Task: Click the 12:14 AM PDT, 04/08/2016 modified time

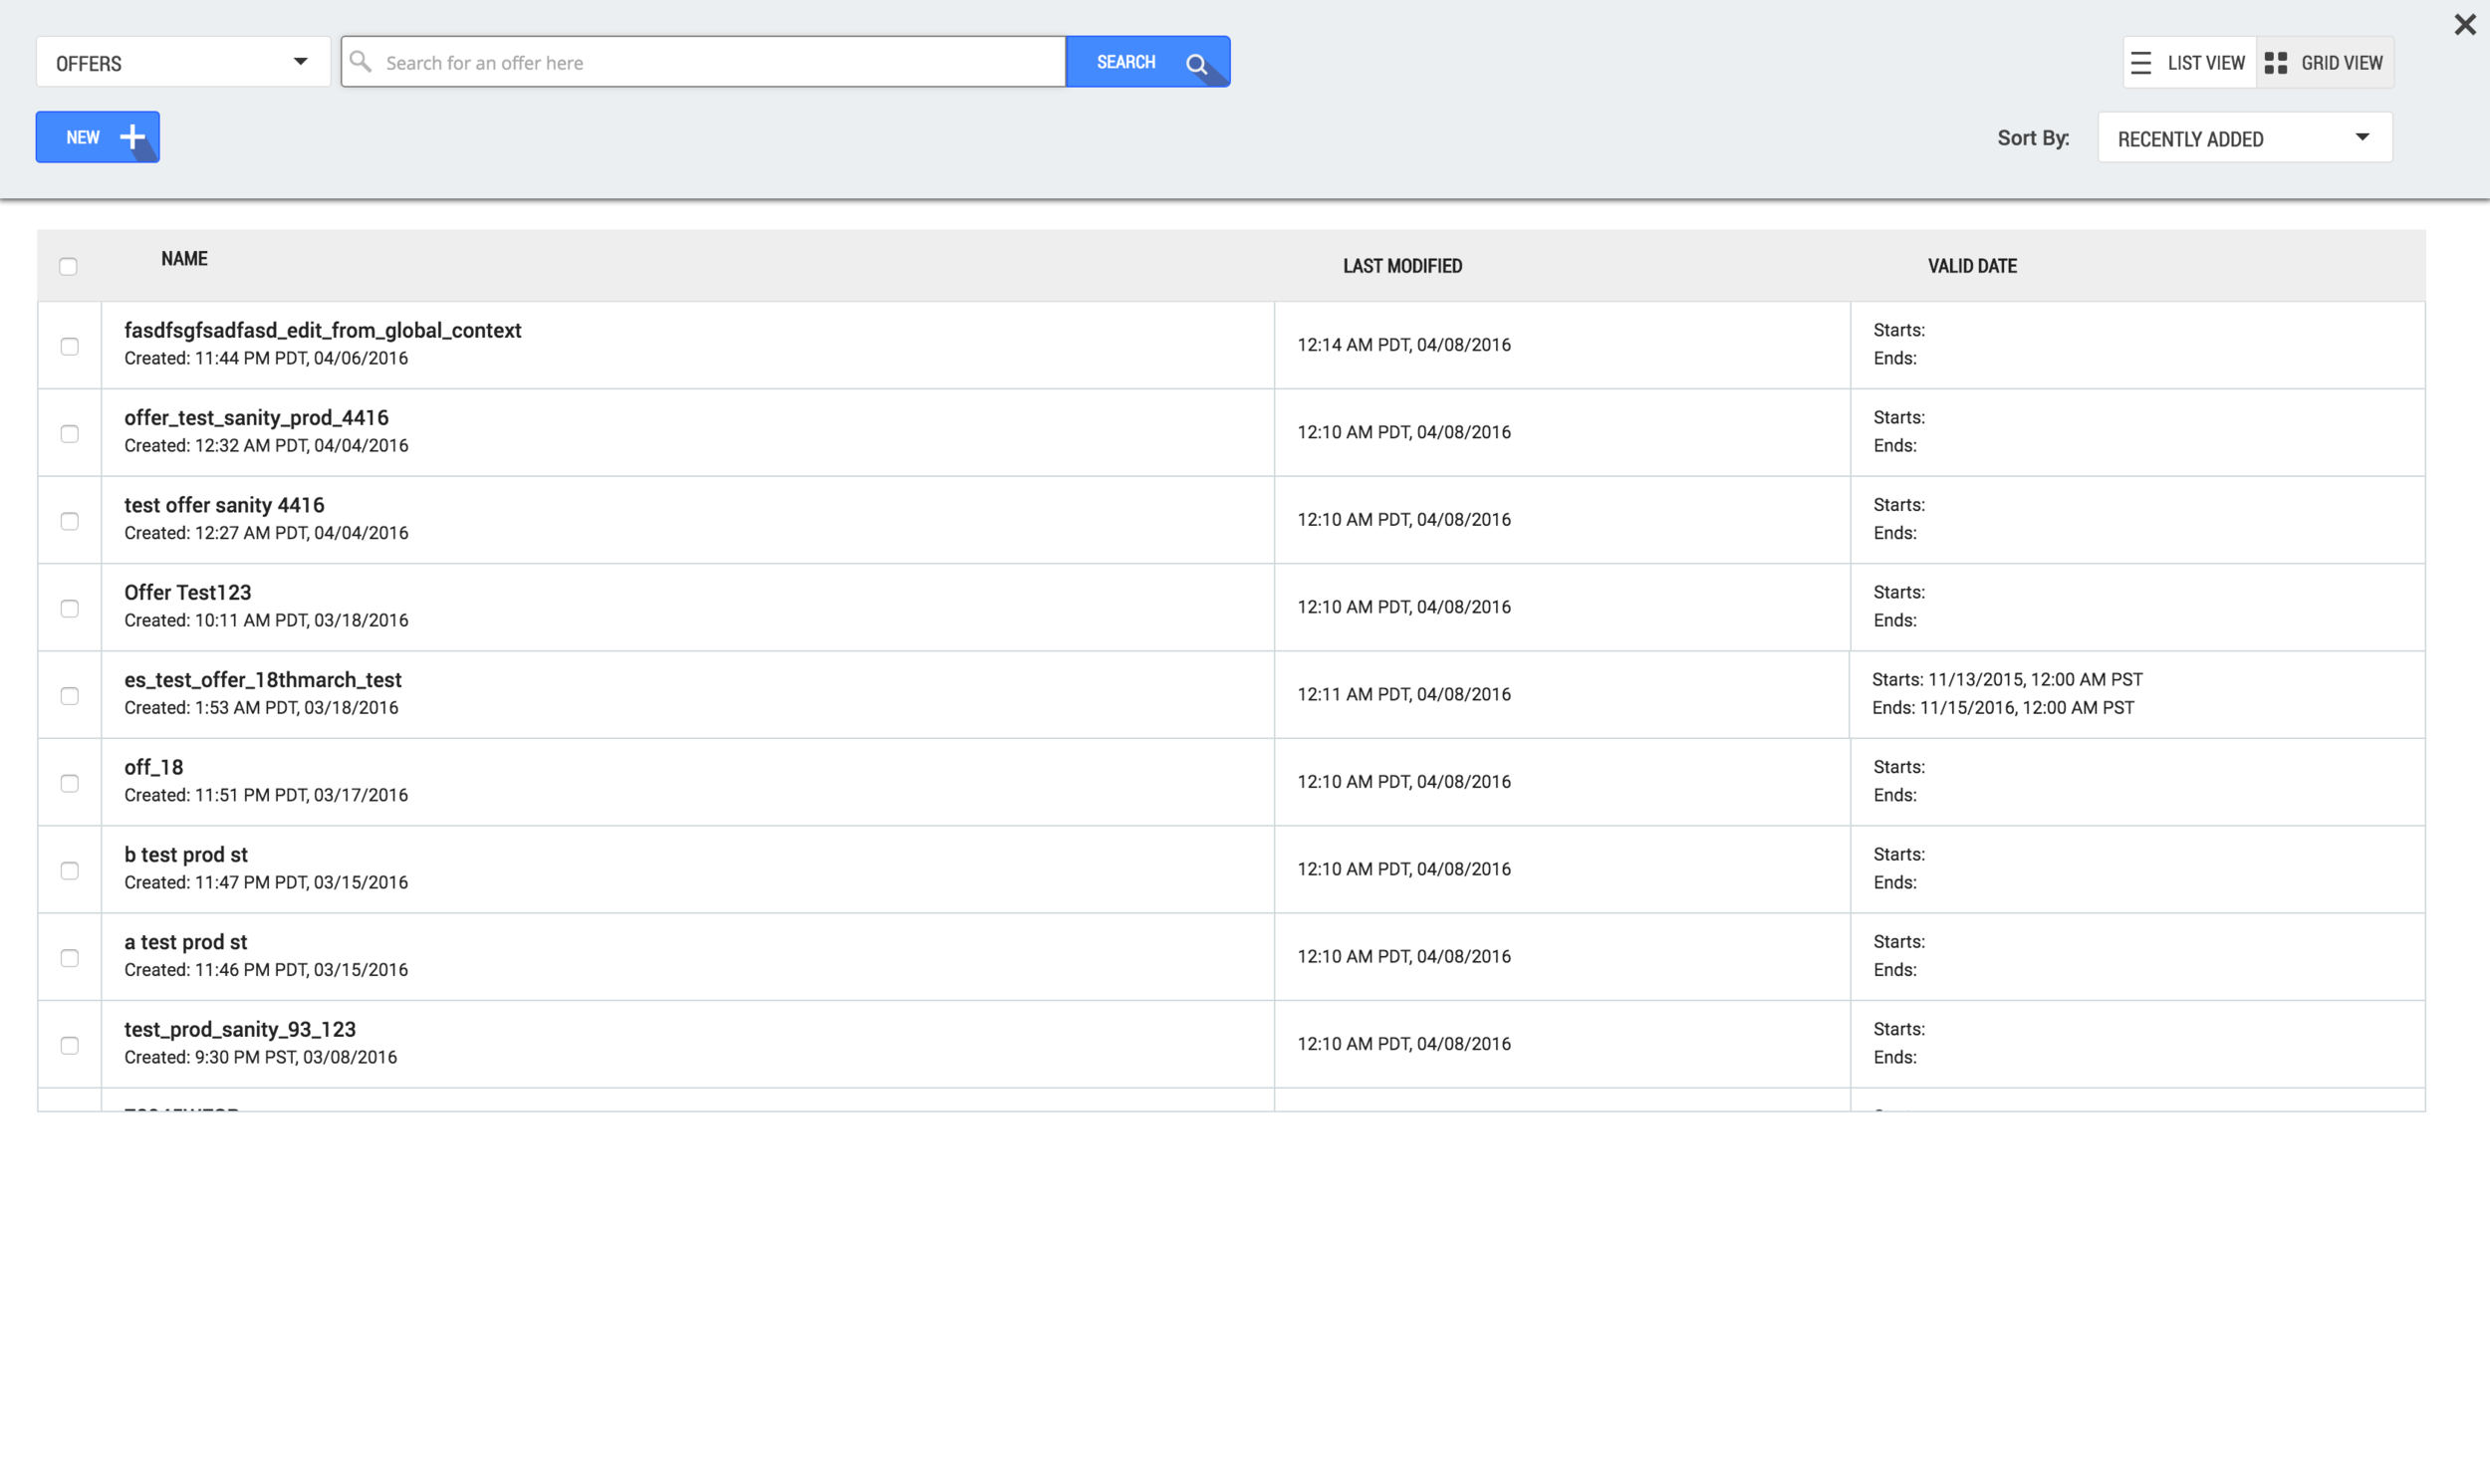Action: click(1404, 345)
